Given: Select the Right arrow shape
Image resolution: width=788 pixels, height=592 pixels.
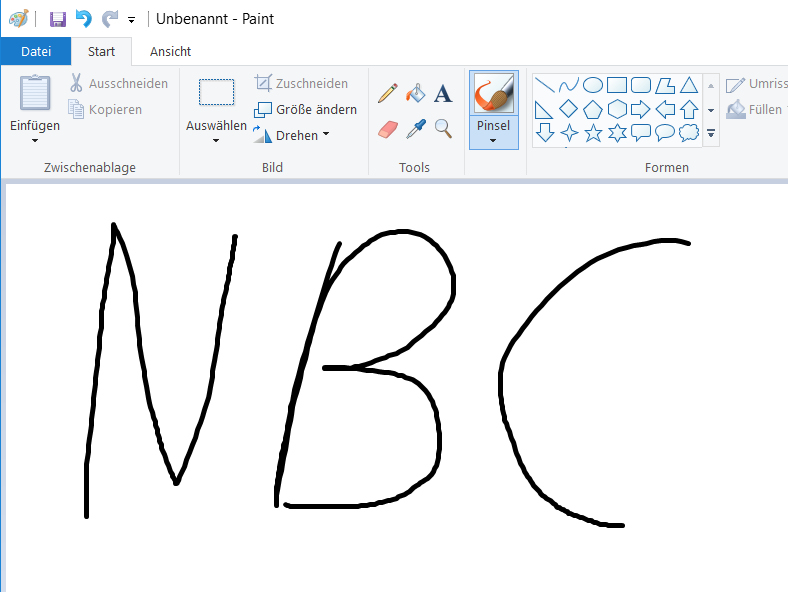Looking at the screenshot, I should tap(641, 109).
